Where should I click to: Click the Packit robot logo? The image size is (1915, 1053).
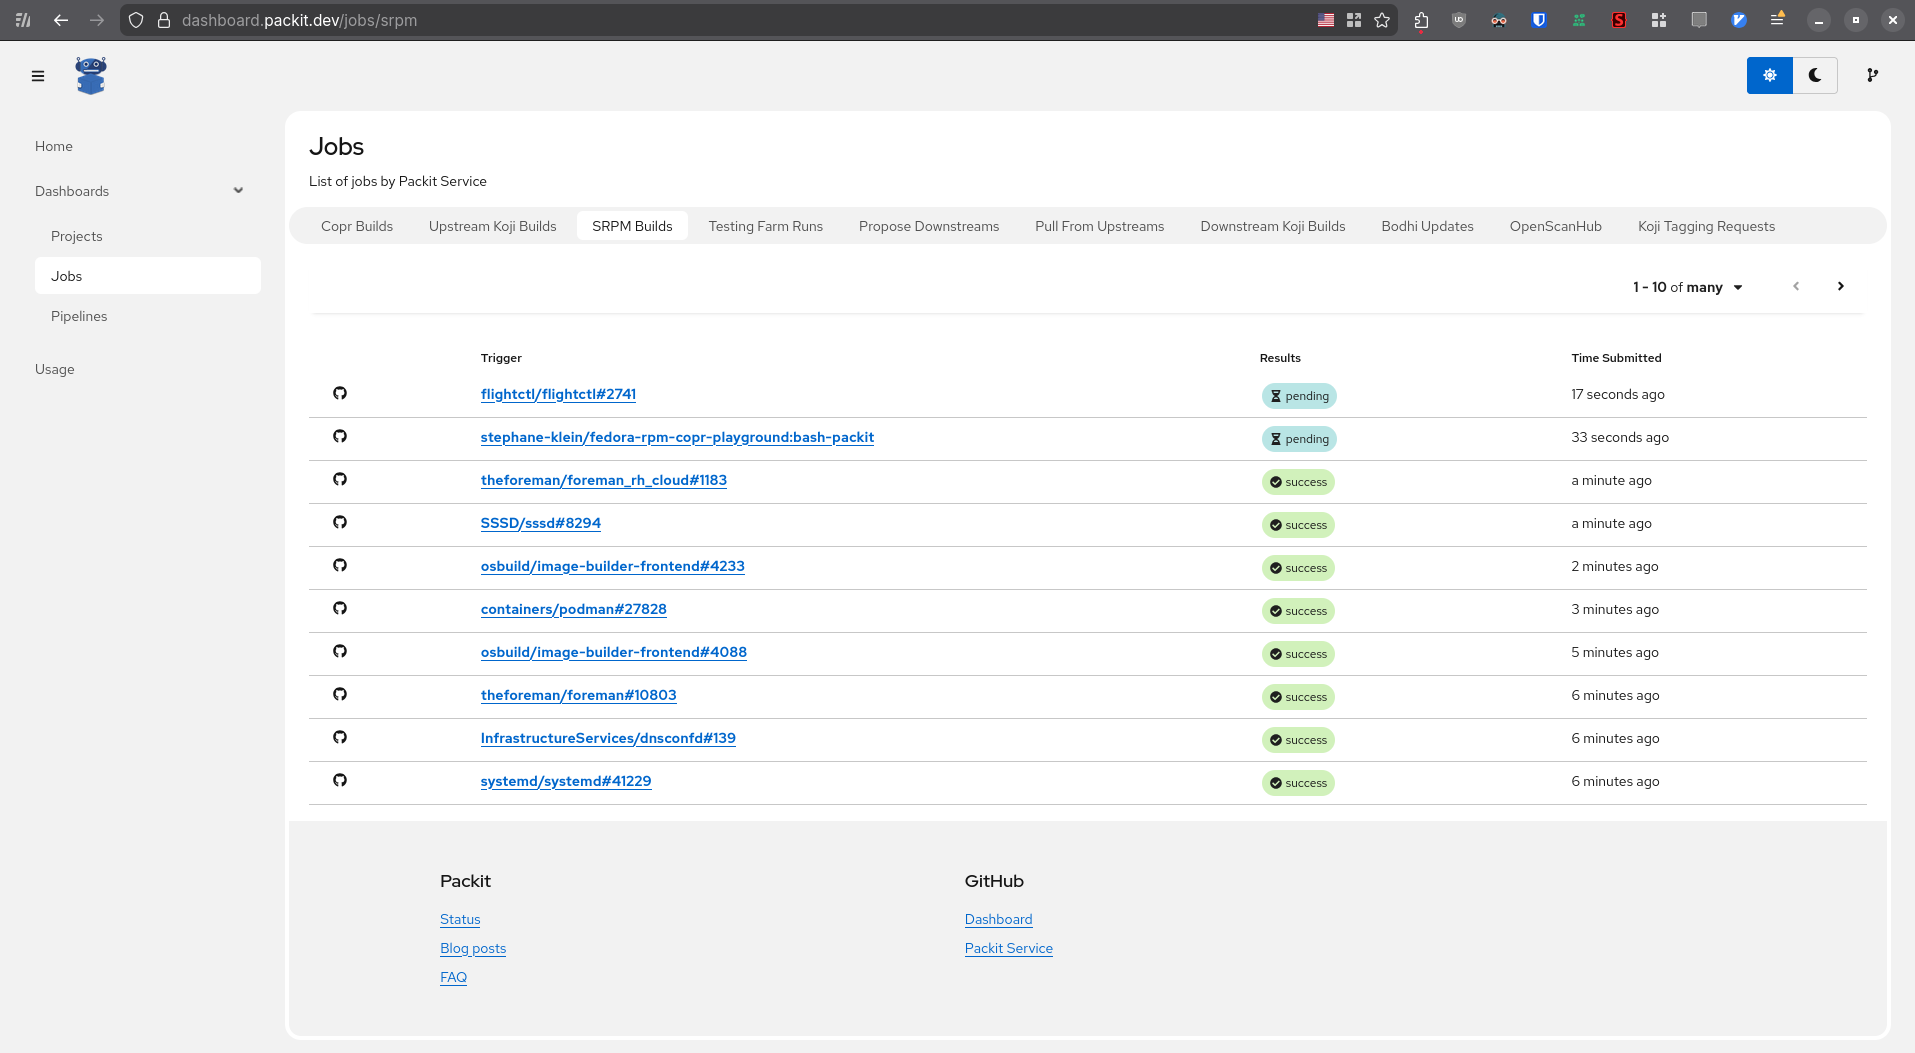(x=91, y=76)
